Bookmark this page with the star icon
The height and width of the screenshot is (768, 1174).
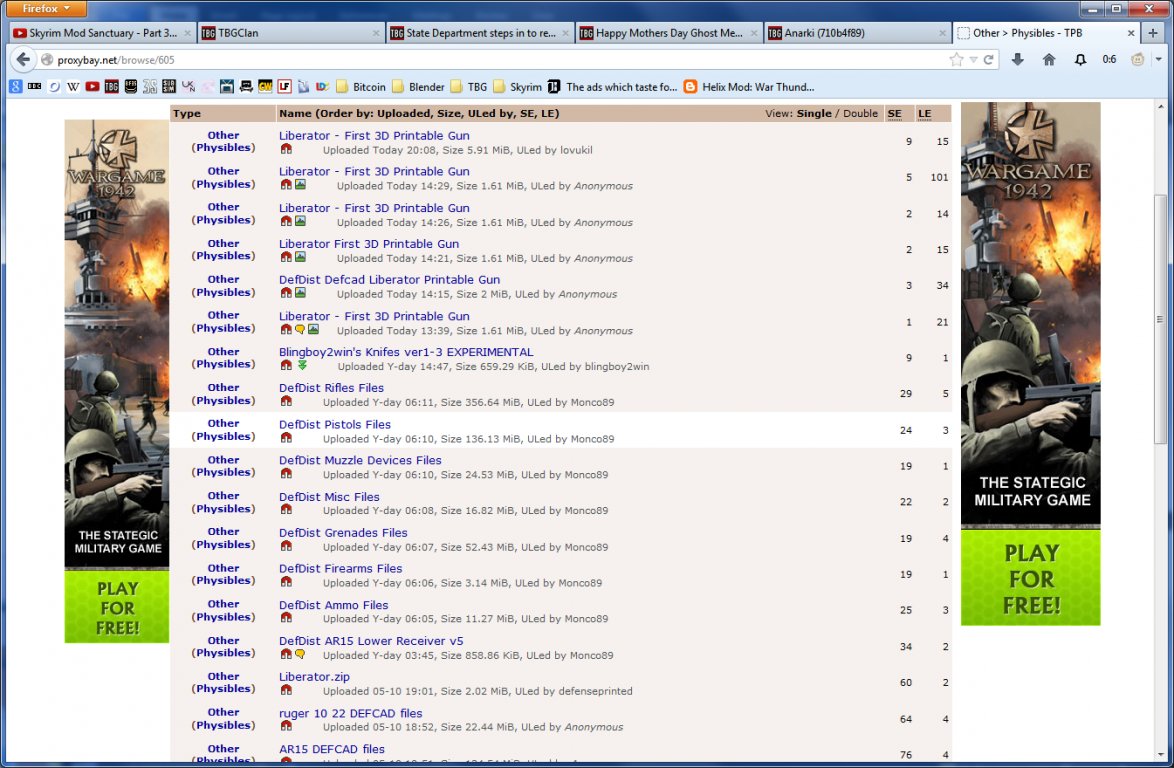point(956,60)
